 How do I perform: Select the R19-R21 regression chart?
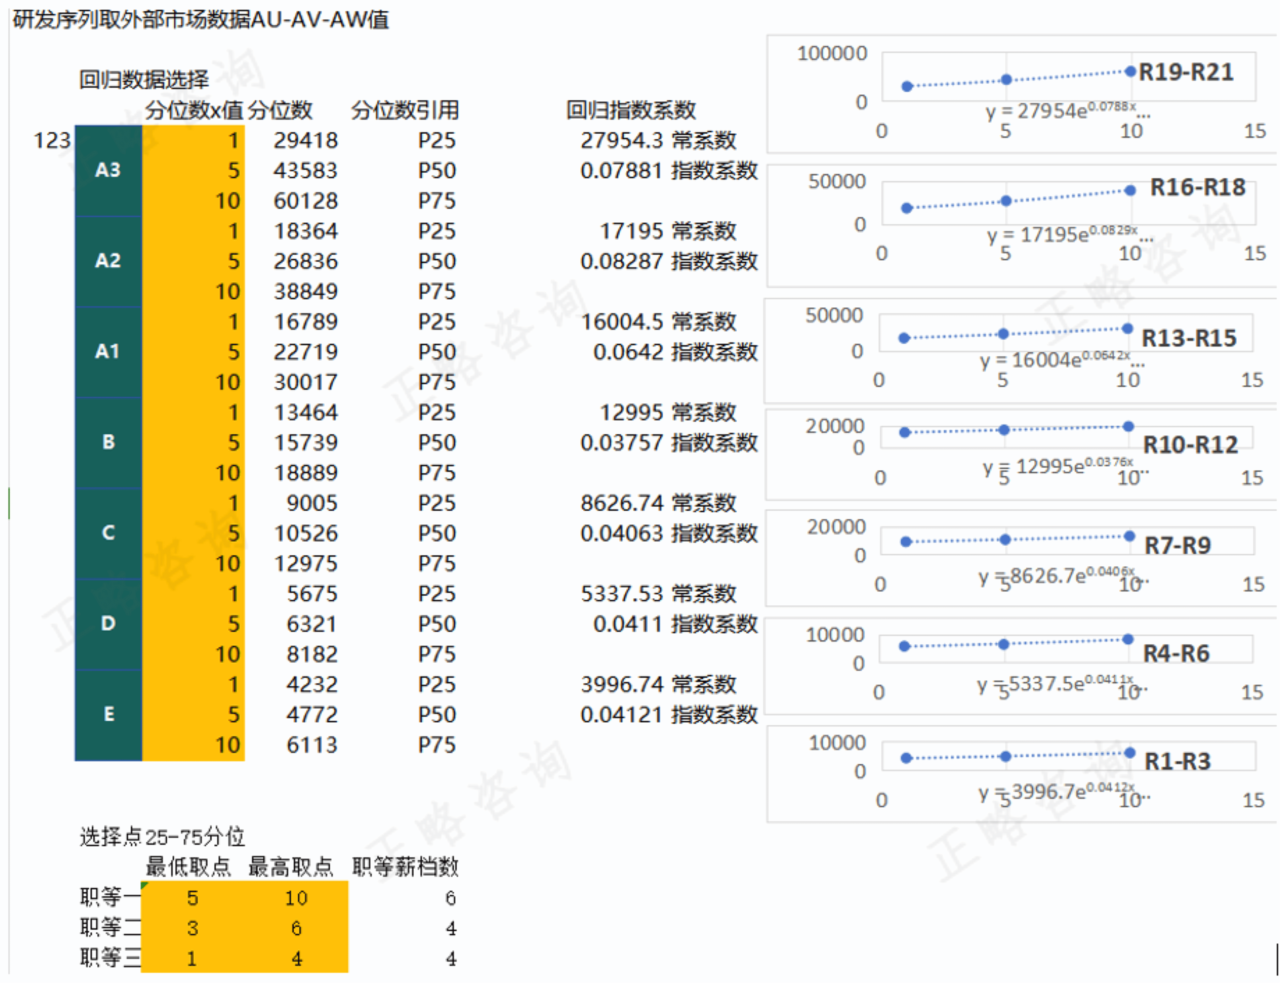pyautogui.click(x=1022, y=94)
